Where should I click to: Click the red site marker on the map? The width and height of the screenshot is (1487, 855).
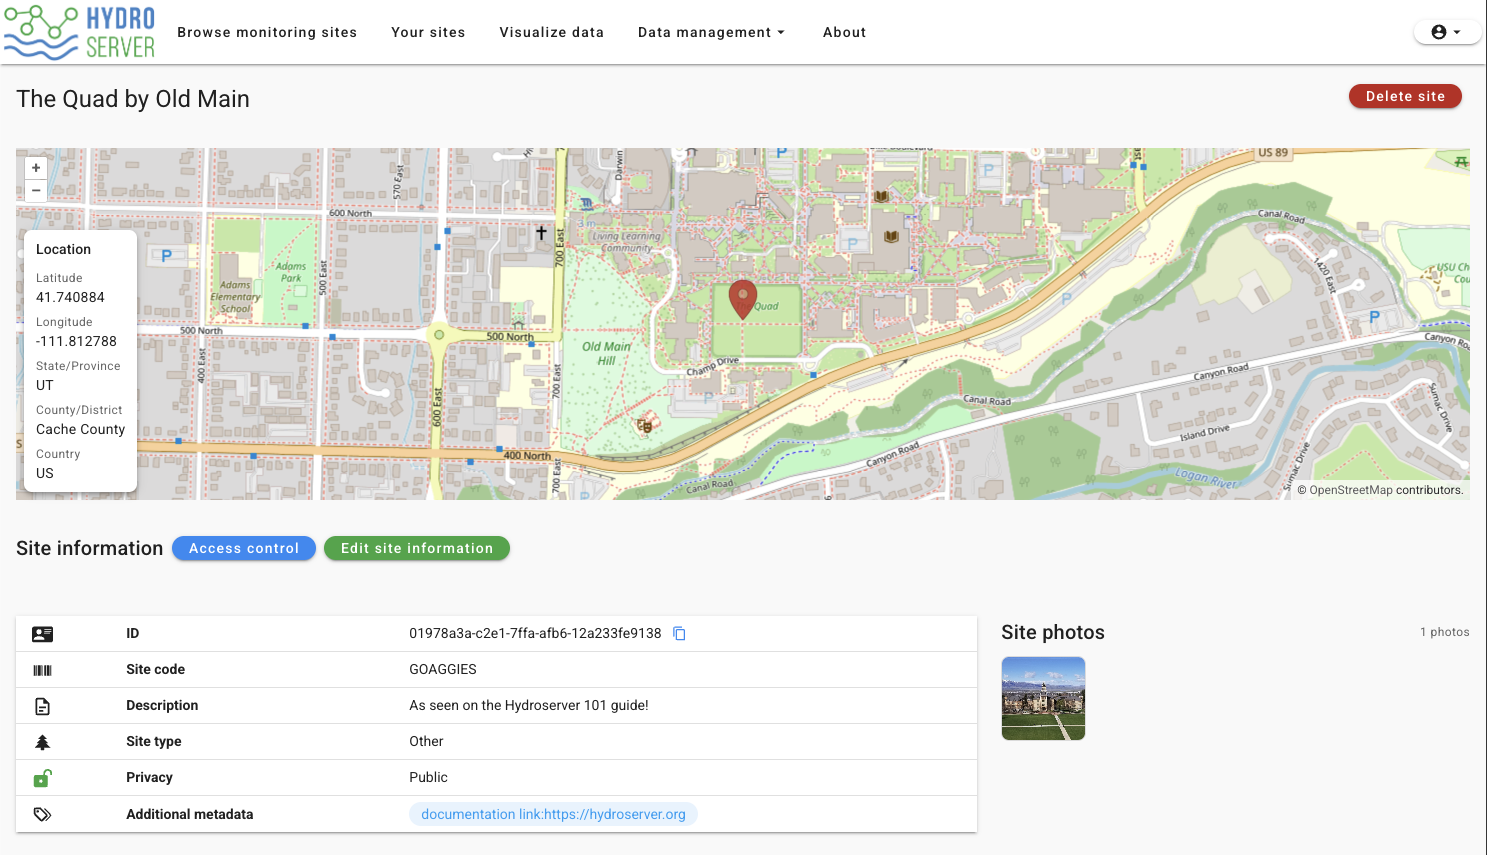click(742, 299)
